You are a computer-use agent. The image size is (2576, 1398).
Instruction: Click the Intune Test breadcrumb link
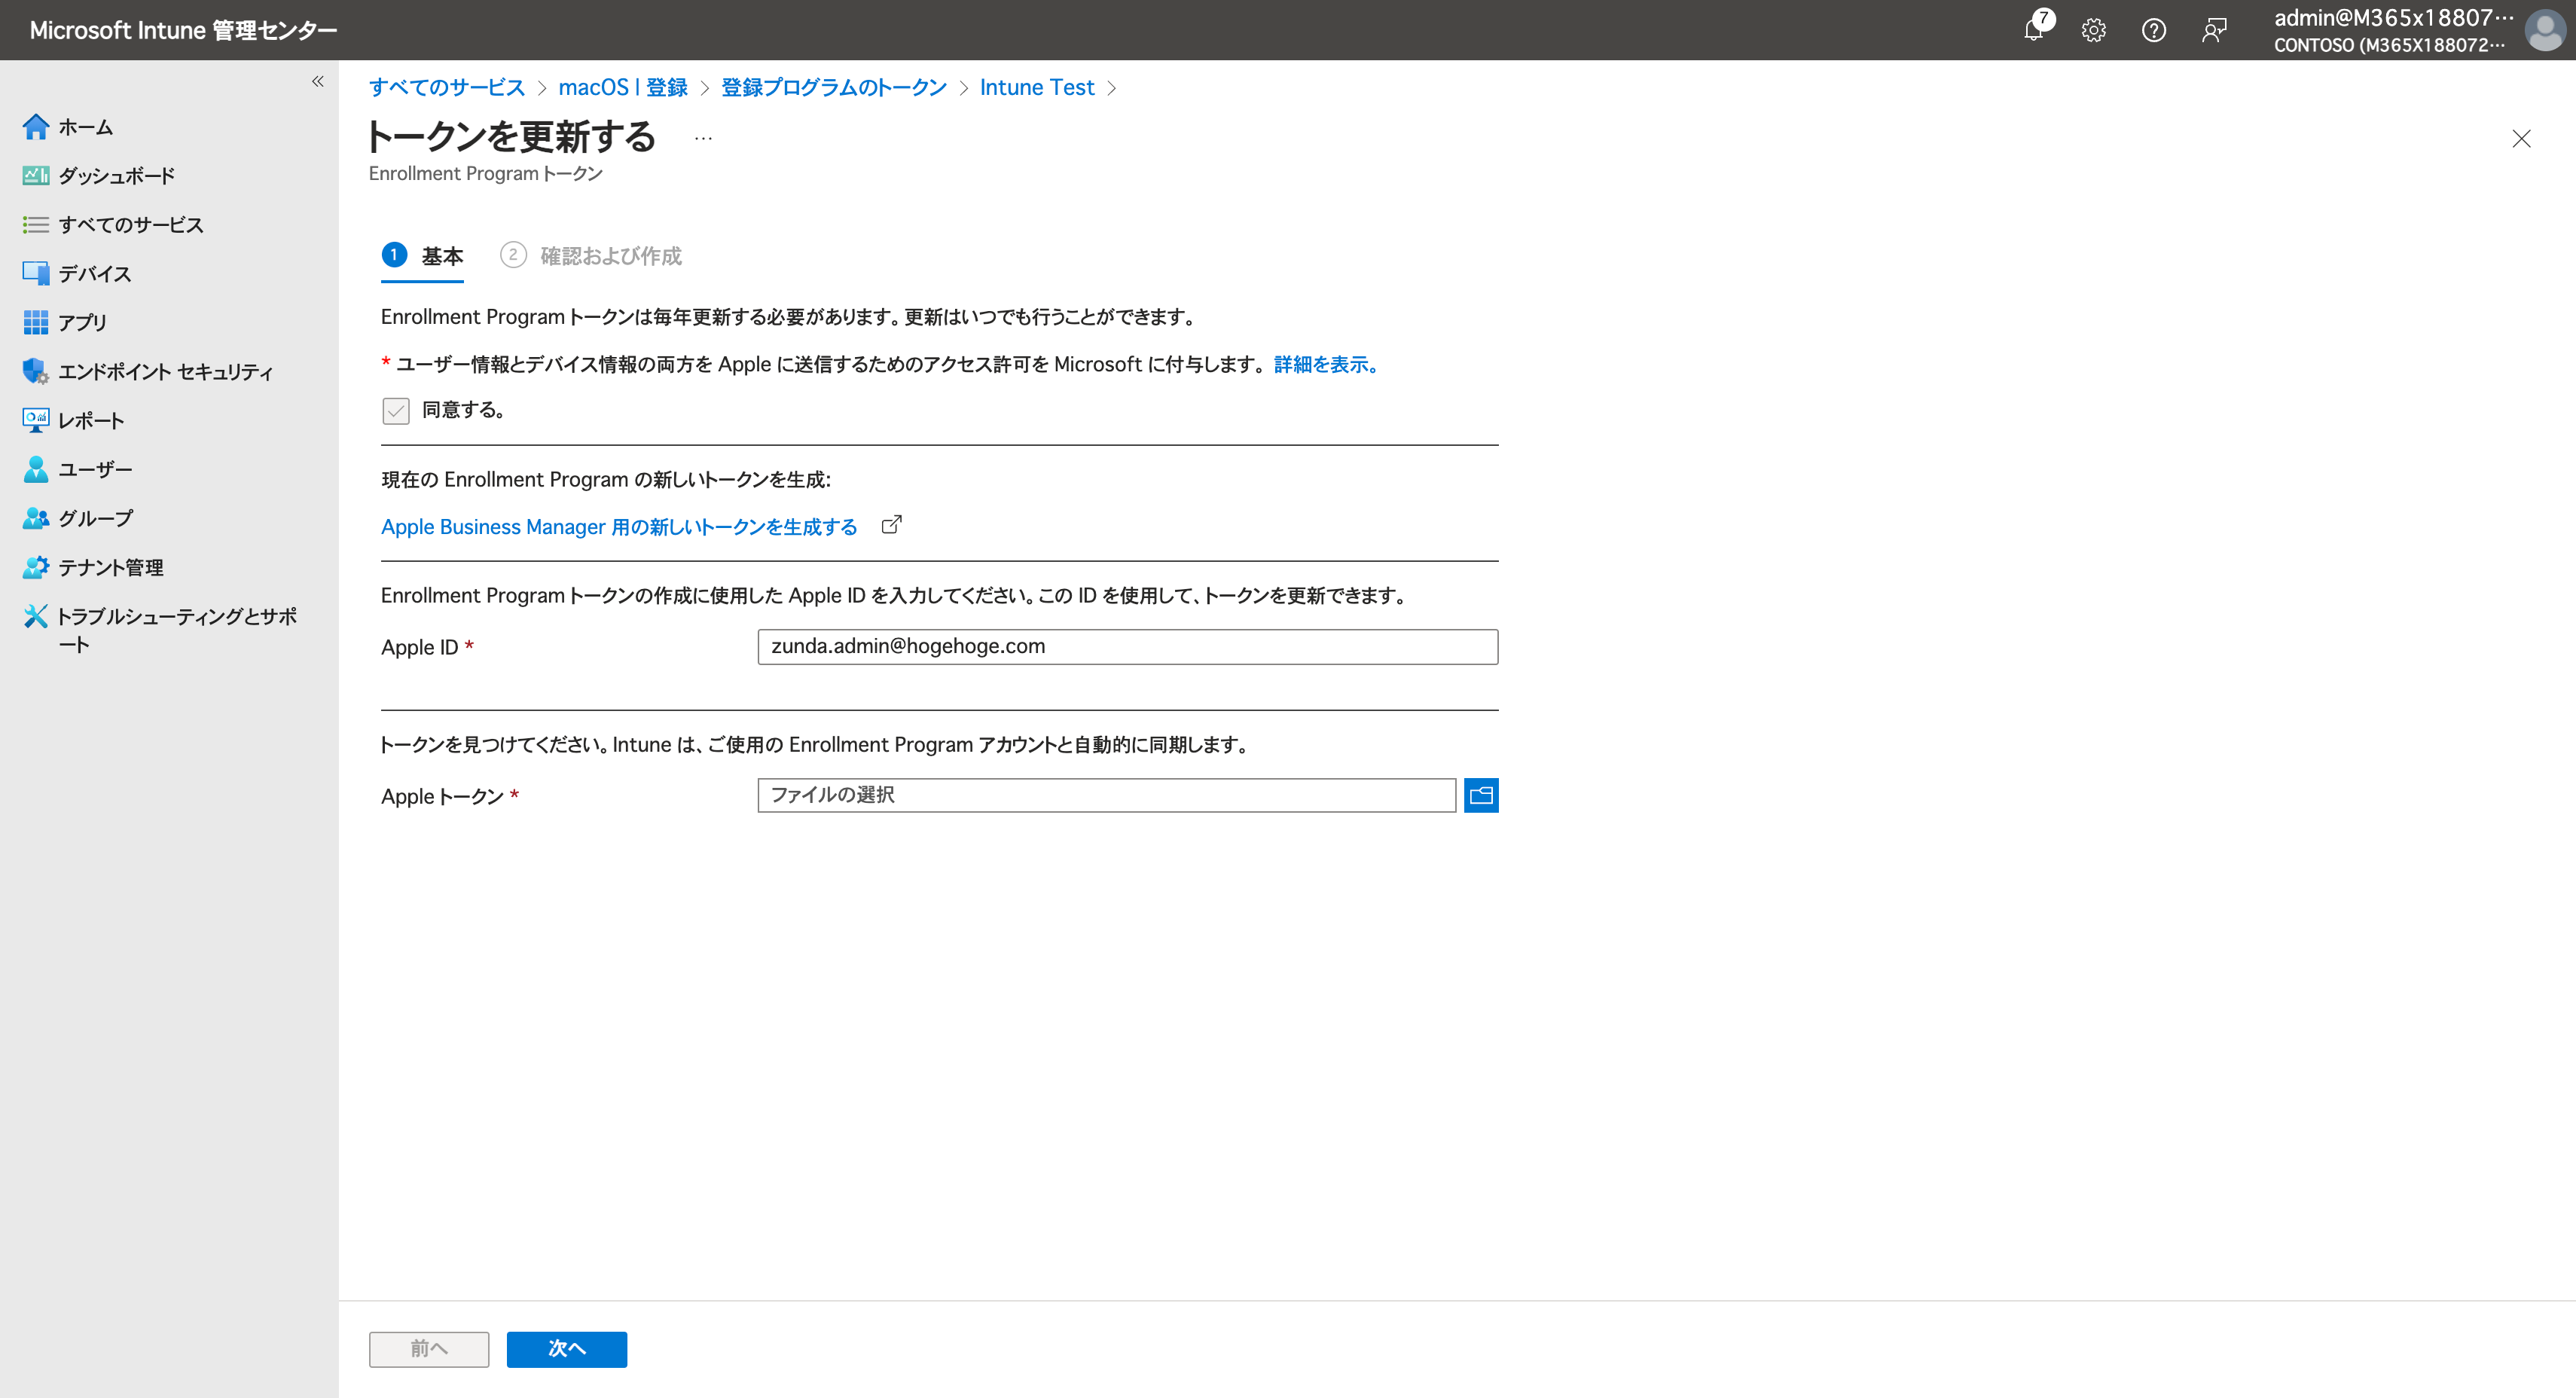1037,88
